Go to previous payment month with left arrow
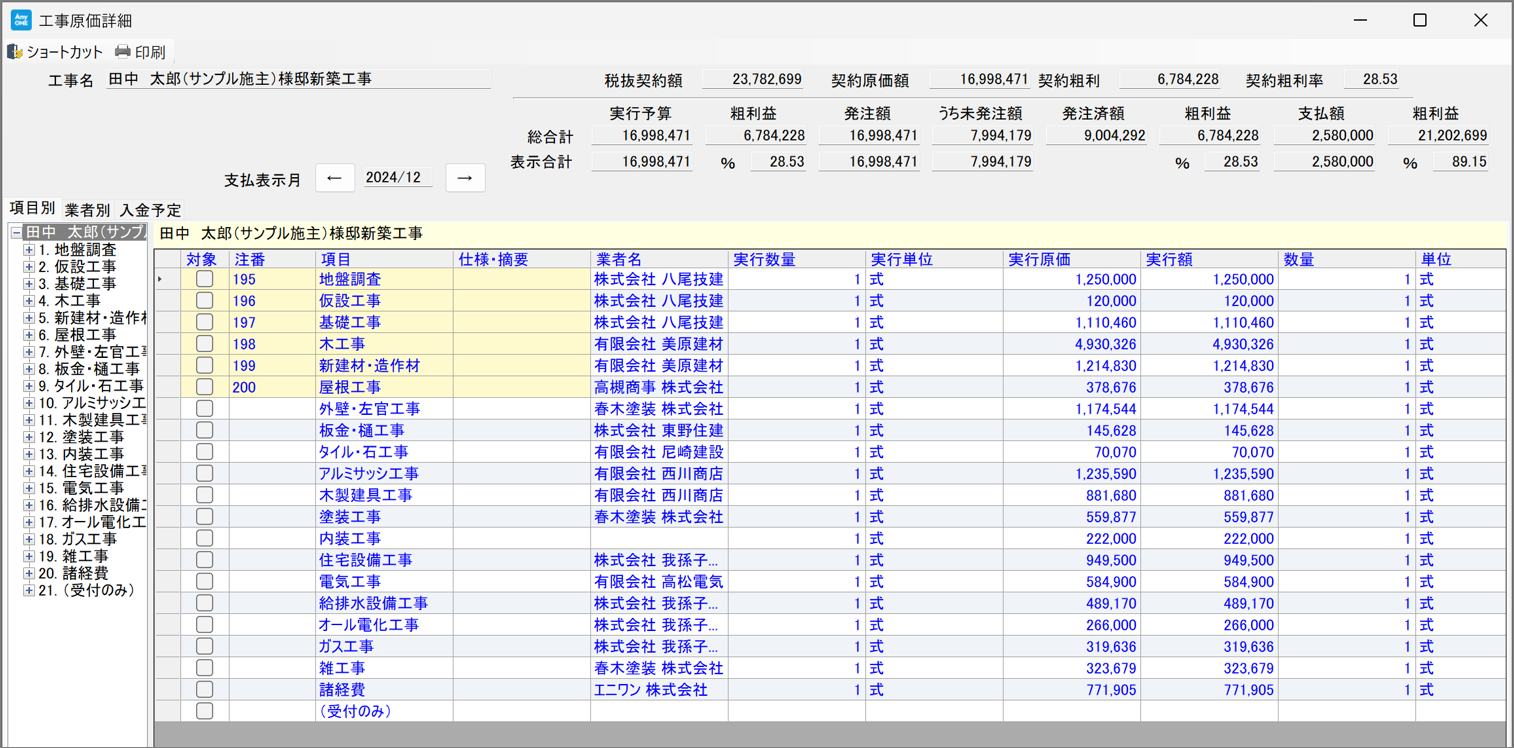Image resolution: width=1514 pixels, height=748 pixels. (x=335, y=178)
